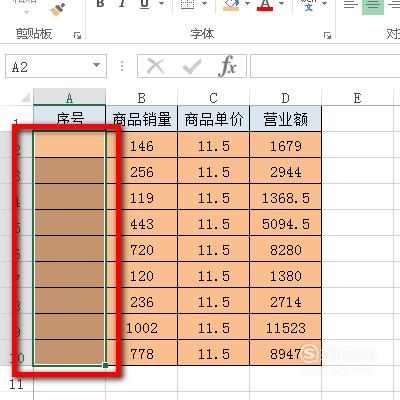Screen dimensions: 400x400
Task: Click the 营业额 header cell
Action: 286,118
